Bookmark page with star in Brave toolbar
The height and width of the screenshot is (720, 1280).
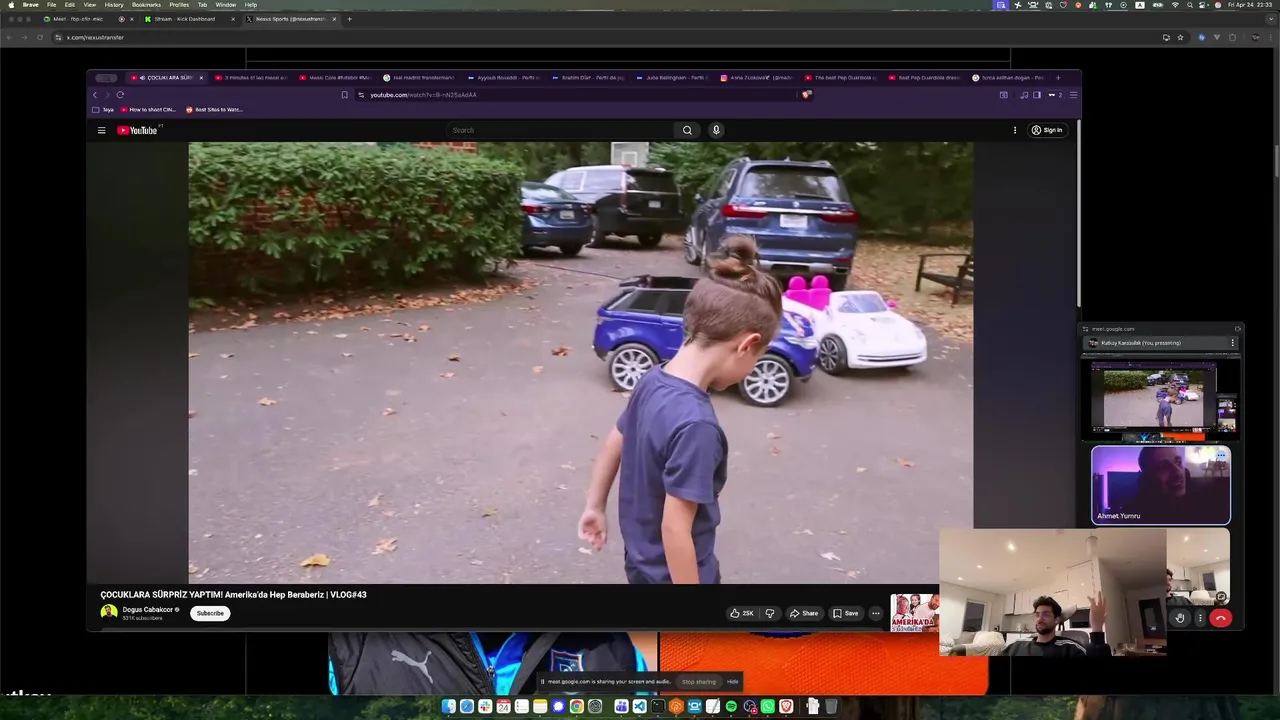point(1180,37)
